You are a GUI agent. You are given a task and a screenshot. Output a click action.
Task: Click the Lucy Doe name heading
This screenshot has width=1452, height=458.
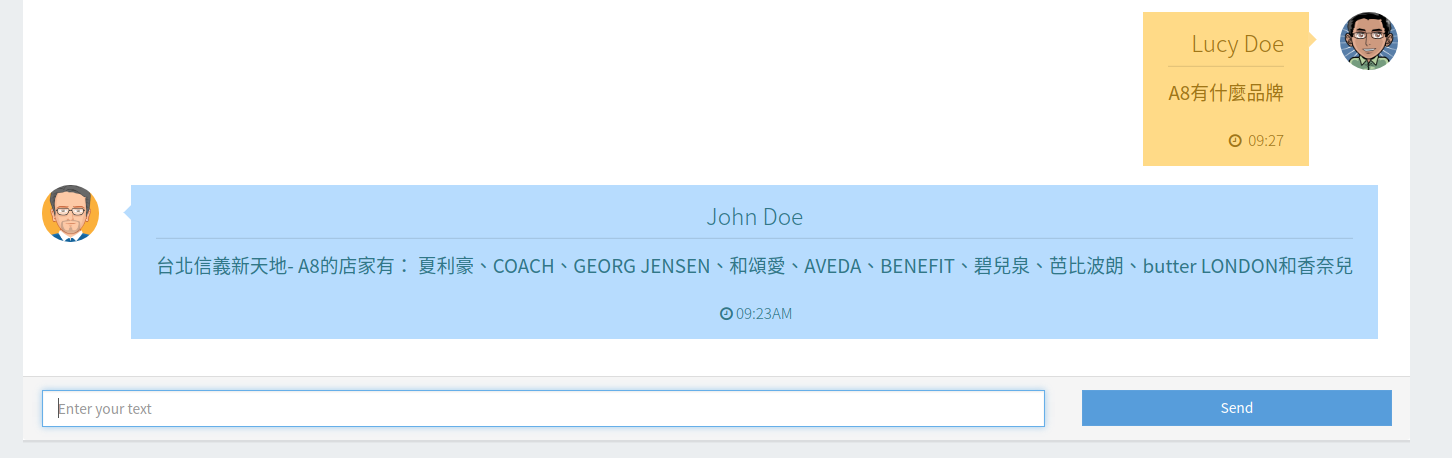pyautogui.click(x=1237, y=44)
